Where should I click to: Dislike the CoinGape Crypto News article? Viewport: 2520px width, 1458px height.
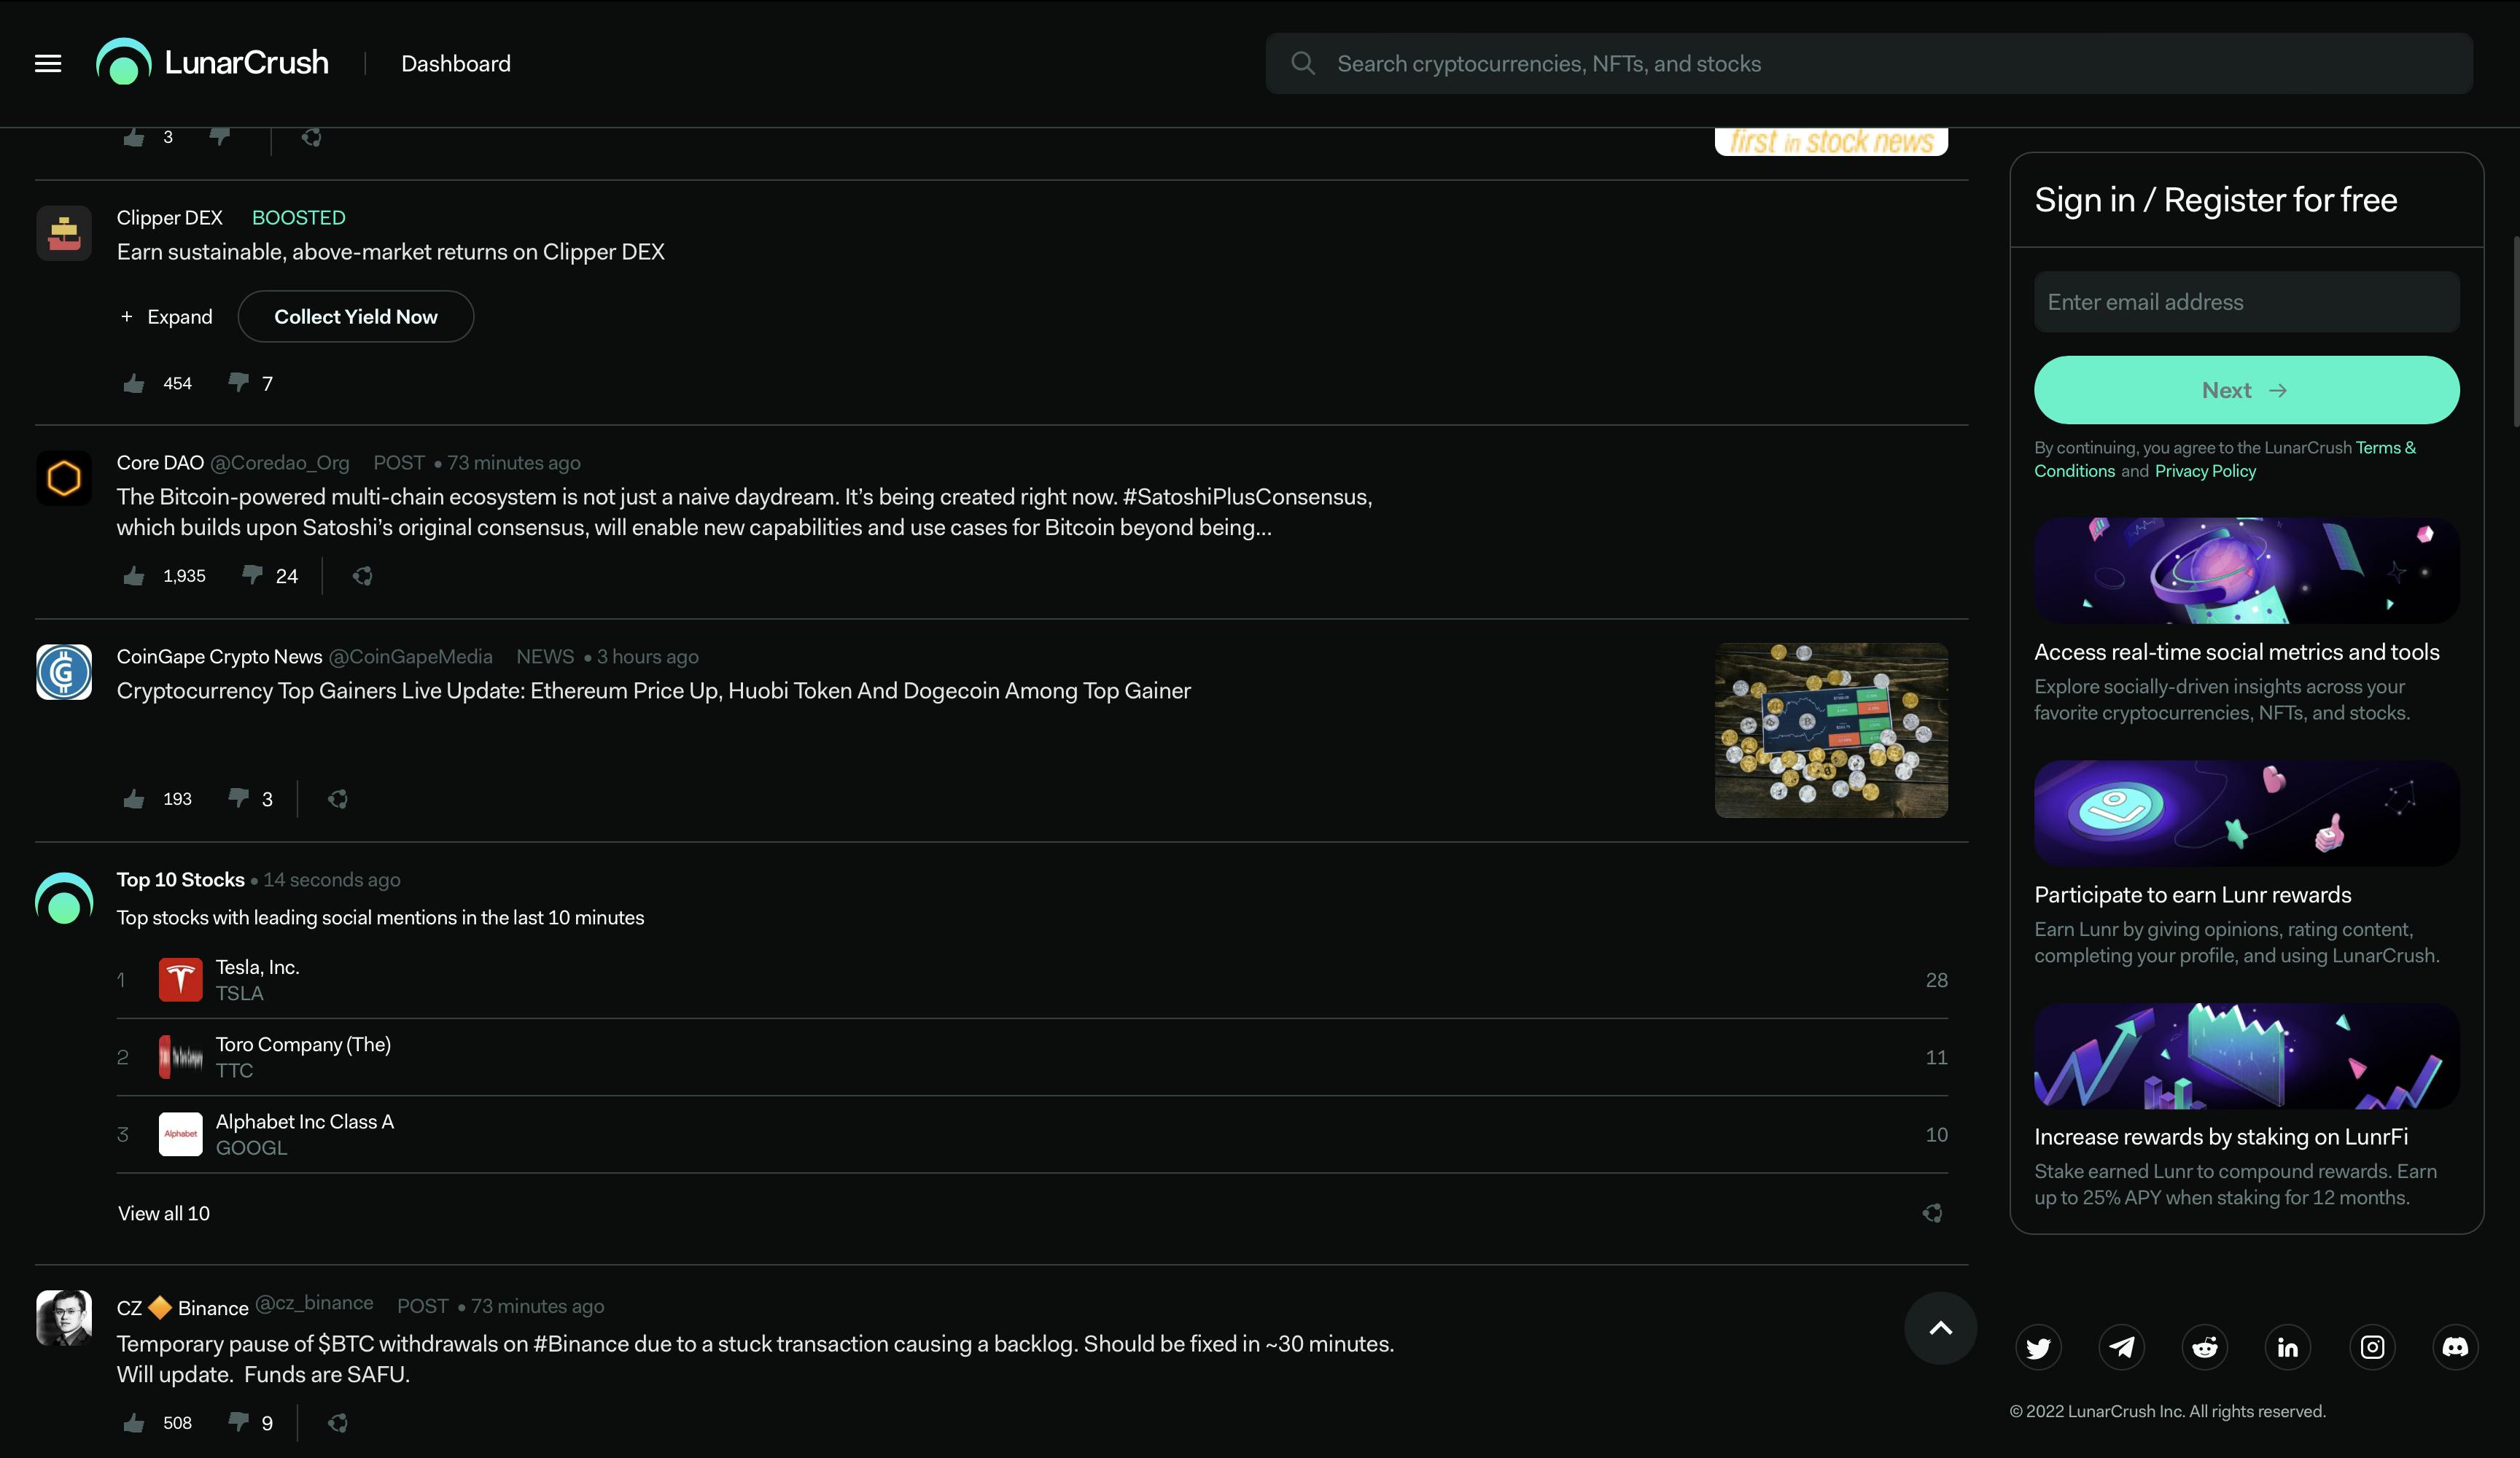coord(238,798)
